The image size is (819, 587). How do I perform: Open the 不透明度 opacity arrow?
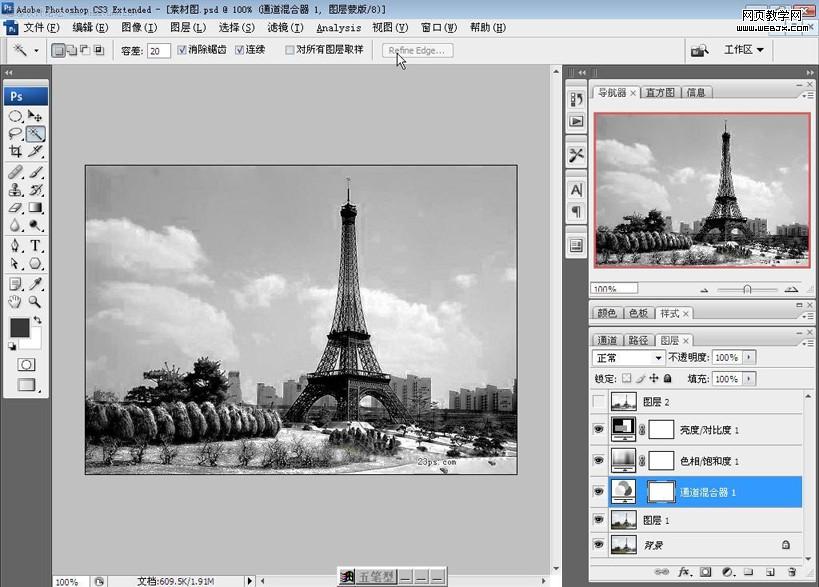[x=749, y=357]
